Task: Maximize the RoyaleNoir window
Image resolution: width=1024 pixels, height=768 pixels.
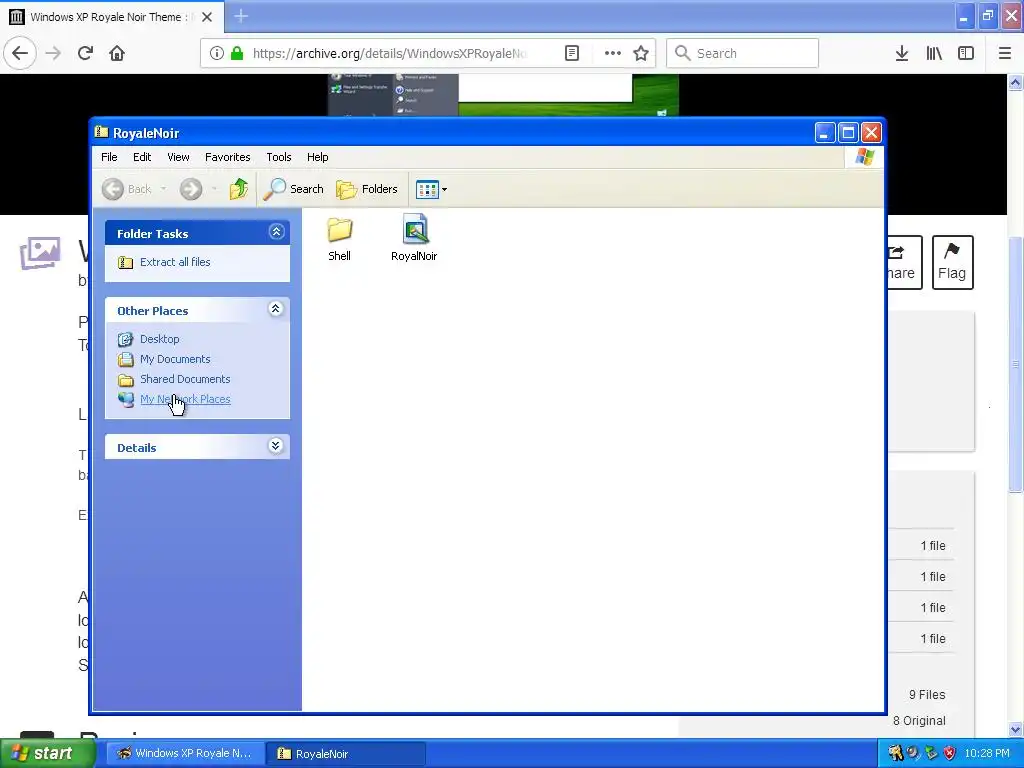Action: tap(848, 133)
